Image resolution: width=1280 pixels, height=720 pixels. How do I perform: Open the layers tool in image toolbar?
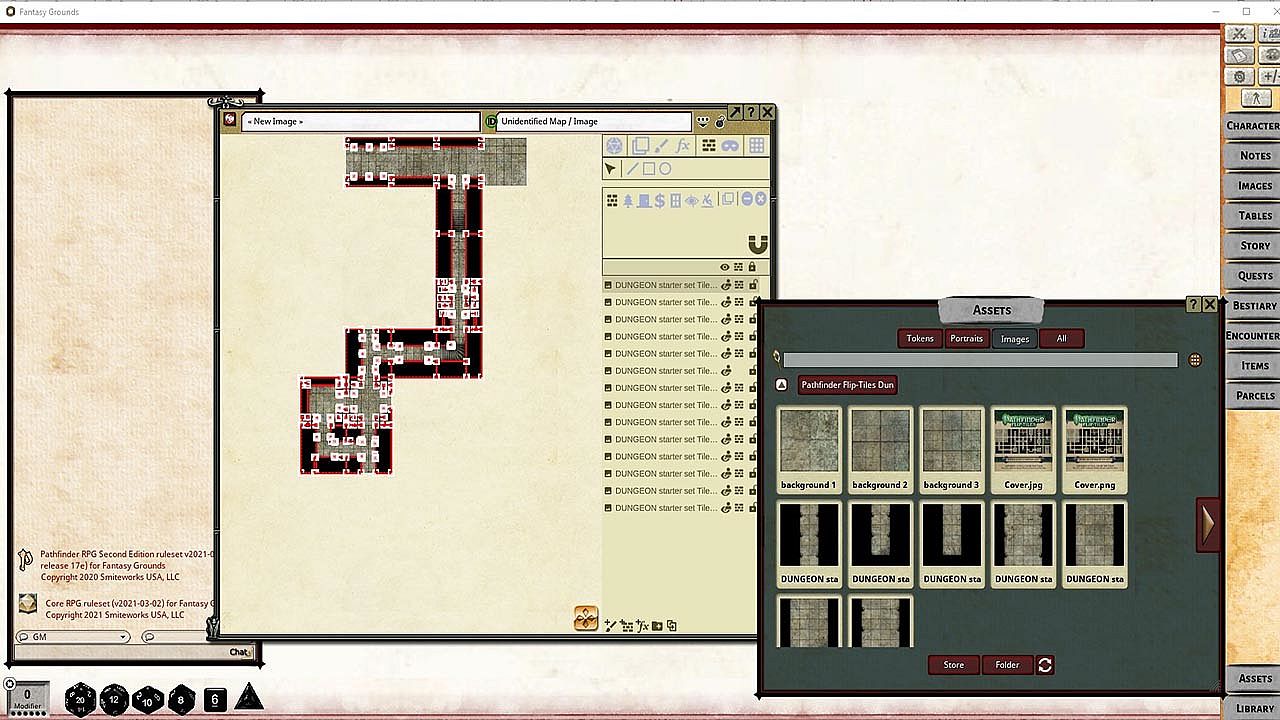tap(640, 146)
